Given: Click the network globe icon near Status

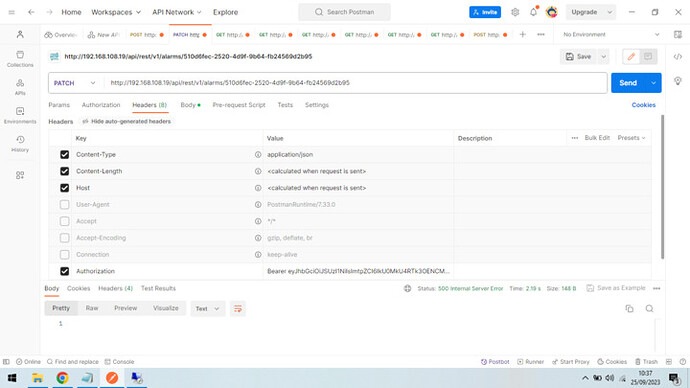Looking at the screenshot, I should coord(407,289).
